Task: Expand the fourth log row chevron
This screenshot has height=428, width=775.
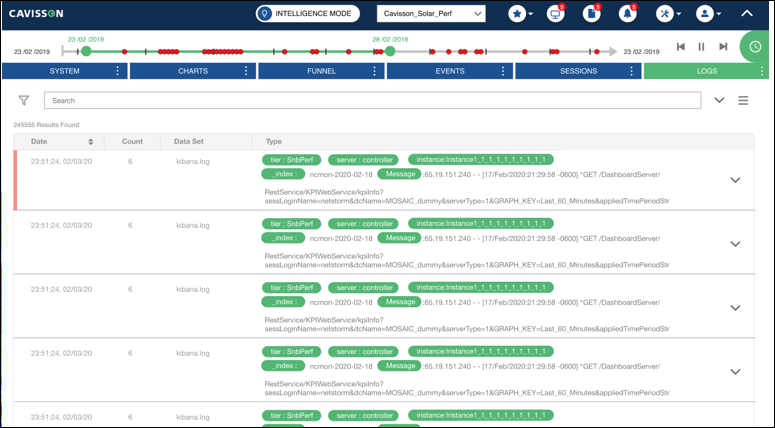Action: [735, 372]
